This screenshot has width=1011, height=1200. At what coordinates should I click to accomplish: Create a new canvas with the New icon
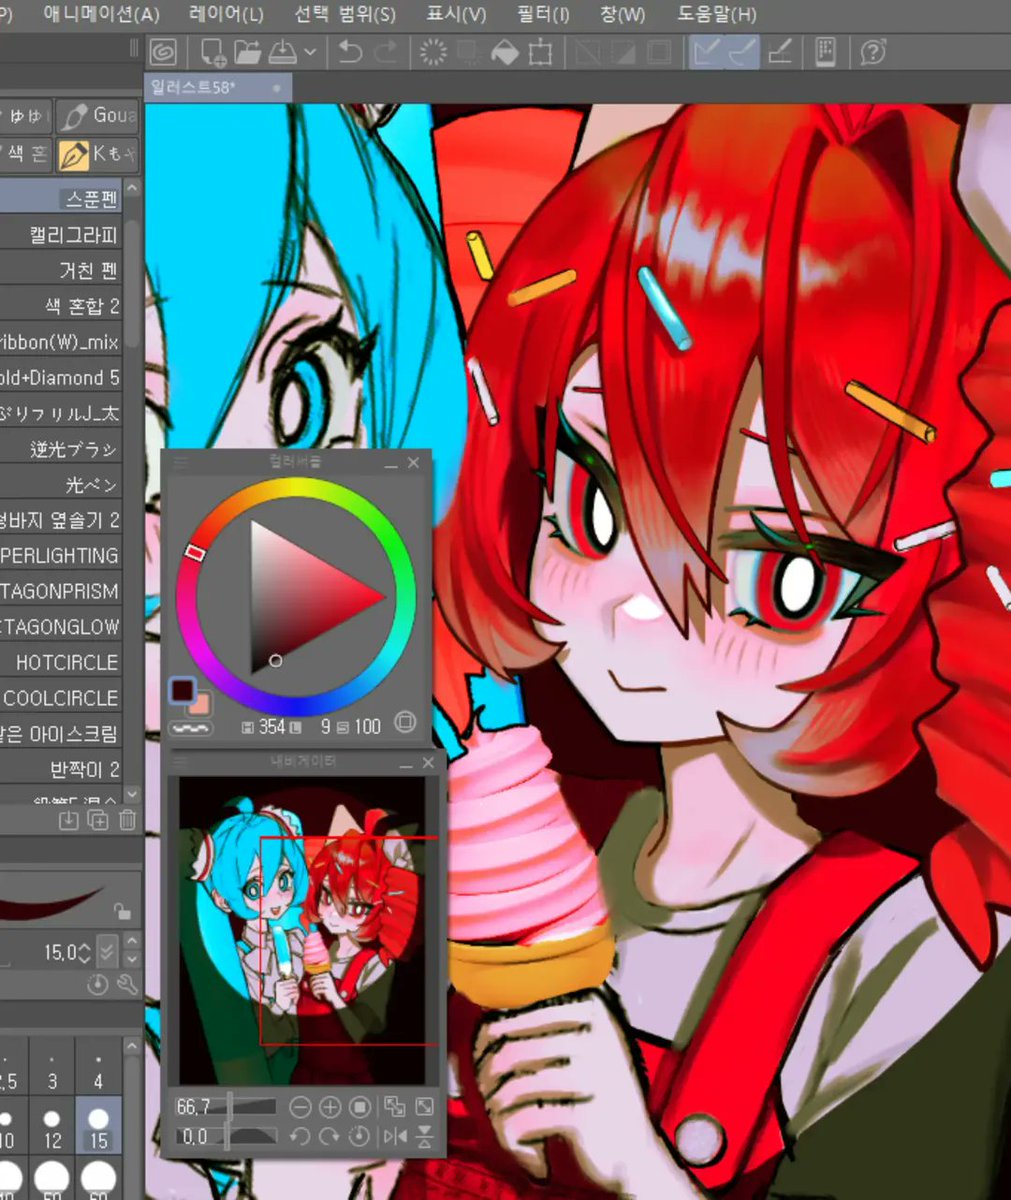(x=213, y=52)
